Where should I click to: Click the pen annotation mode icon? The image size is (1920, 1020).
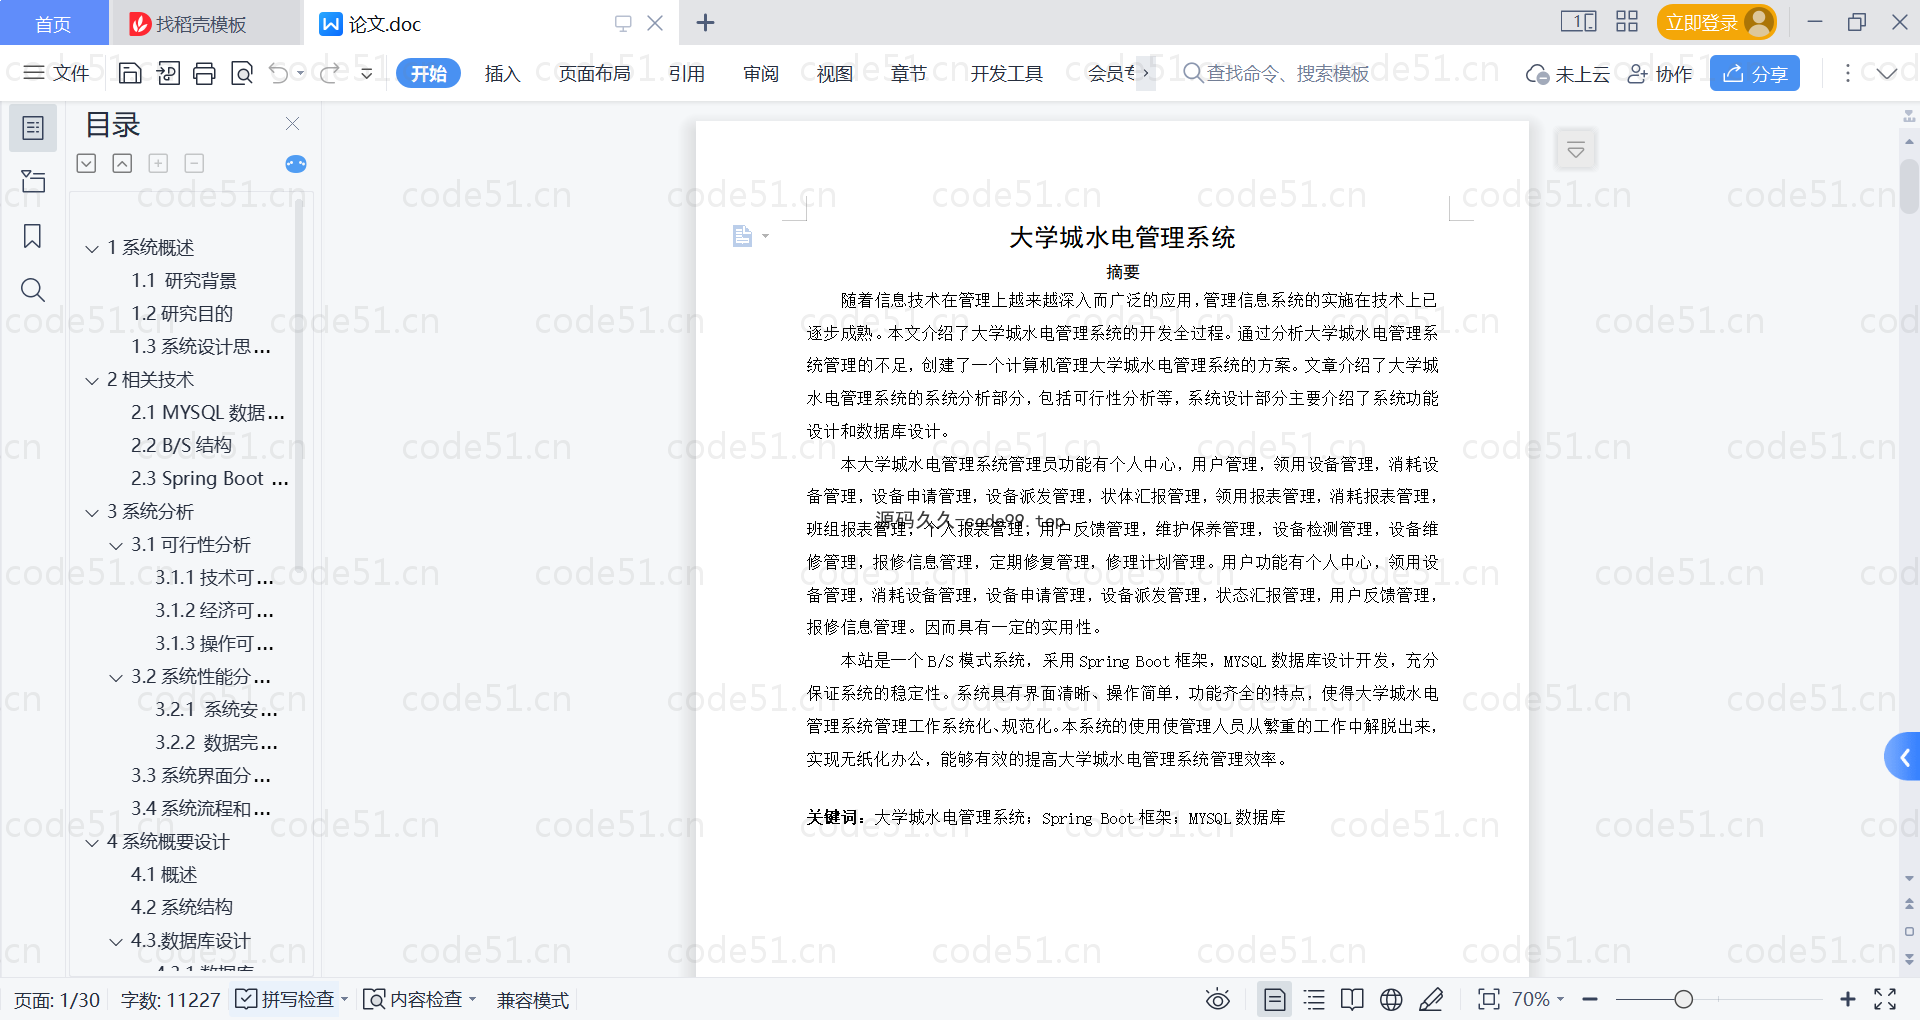tap(1431, 999)
